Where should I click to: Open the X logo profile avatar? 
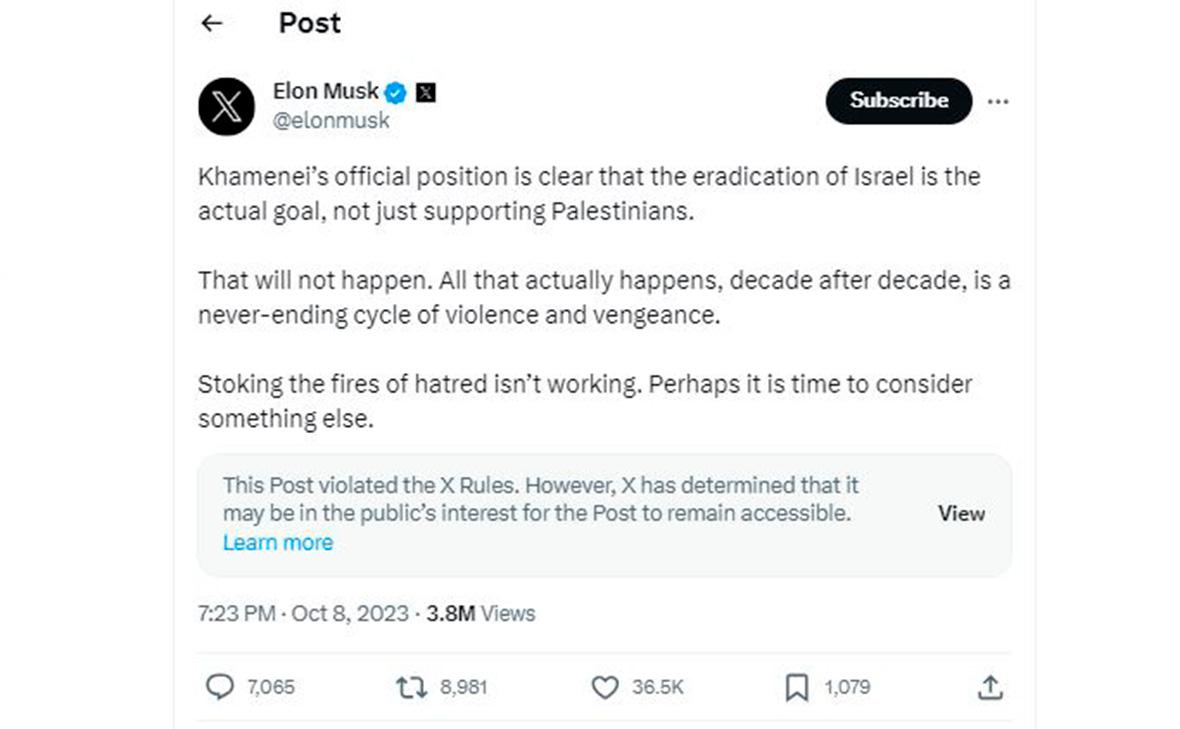[x=227, y=106]
